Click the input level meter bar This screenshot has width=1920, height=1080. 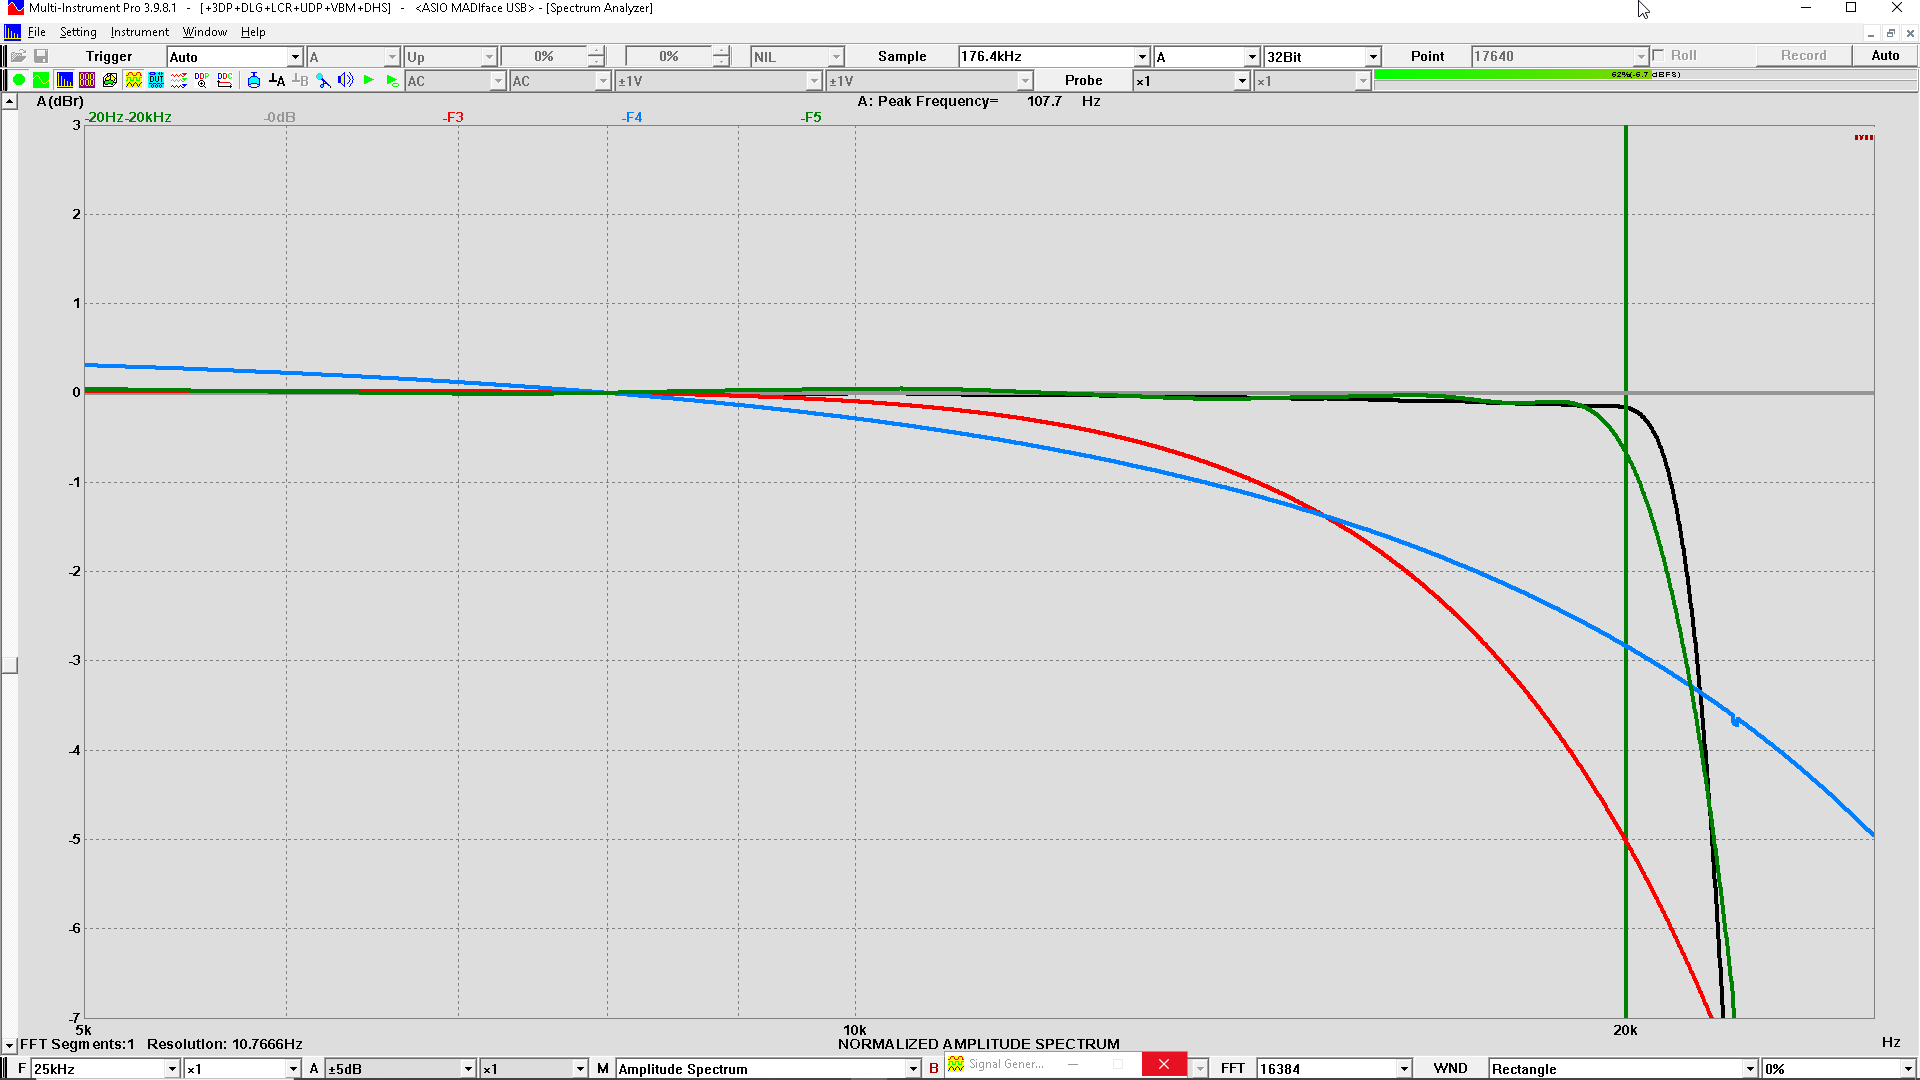[x=1645, y=75]
